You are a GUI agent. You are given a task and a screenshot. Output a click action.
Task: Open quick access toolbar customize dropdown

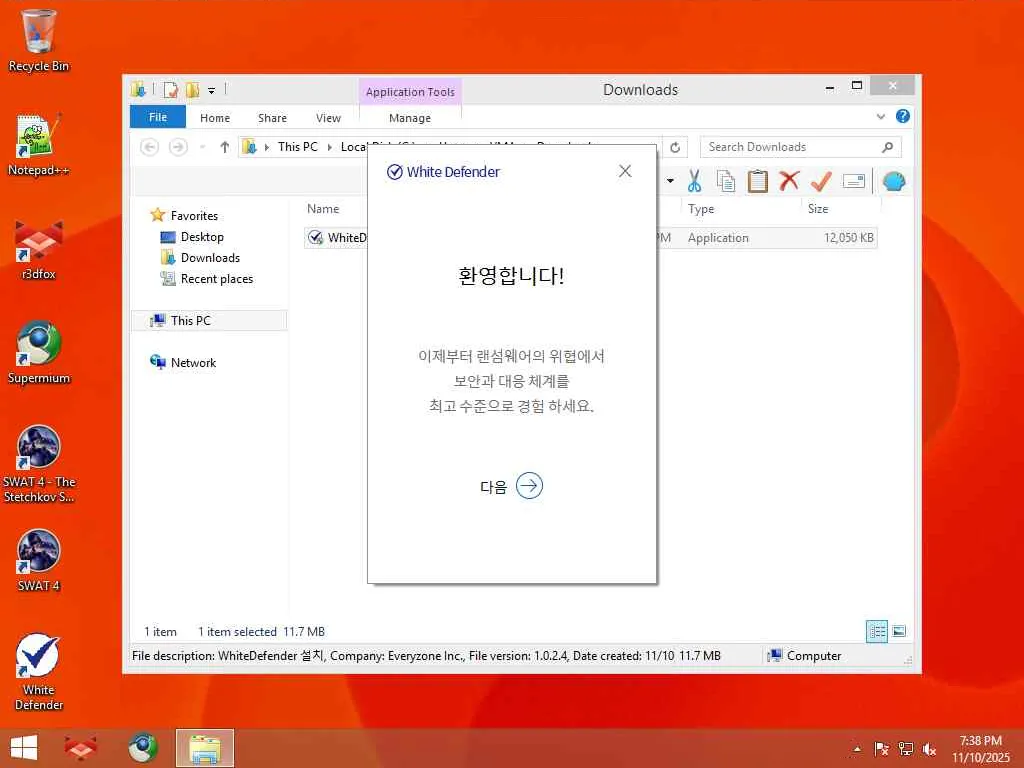pyautogui.click(x=212, y=90)
